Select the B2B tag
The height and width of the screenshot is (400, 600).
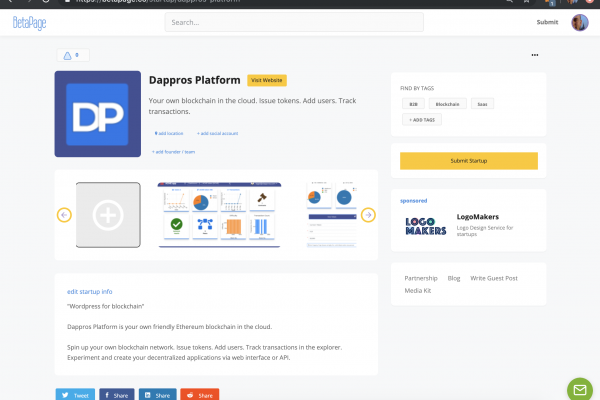click(x=413, y=104)
